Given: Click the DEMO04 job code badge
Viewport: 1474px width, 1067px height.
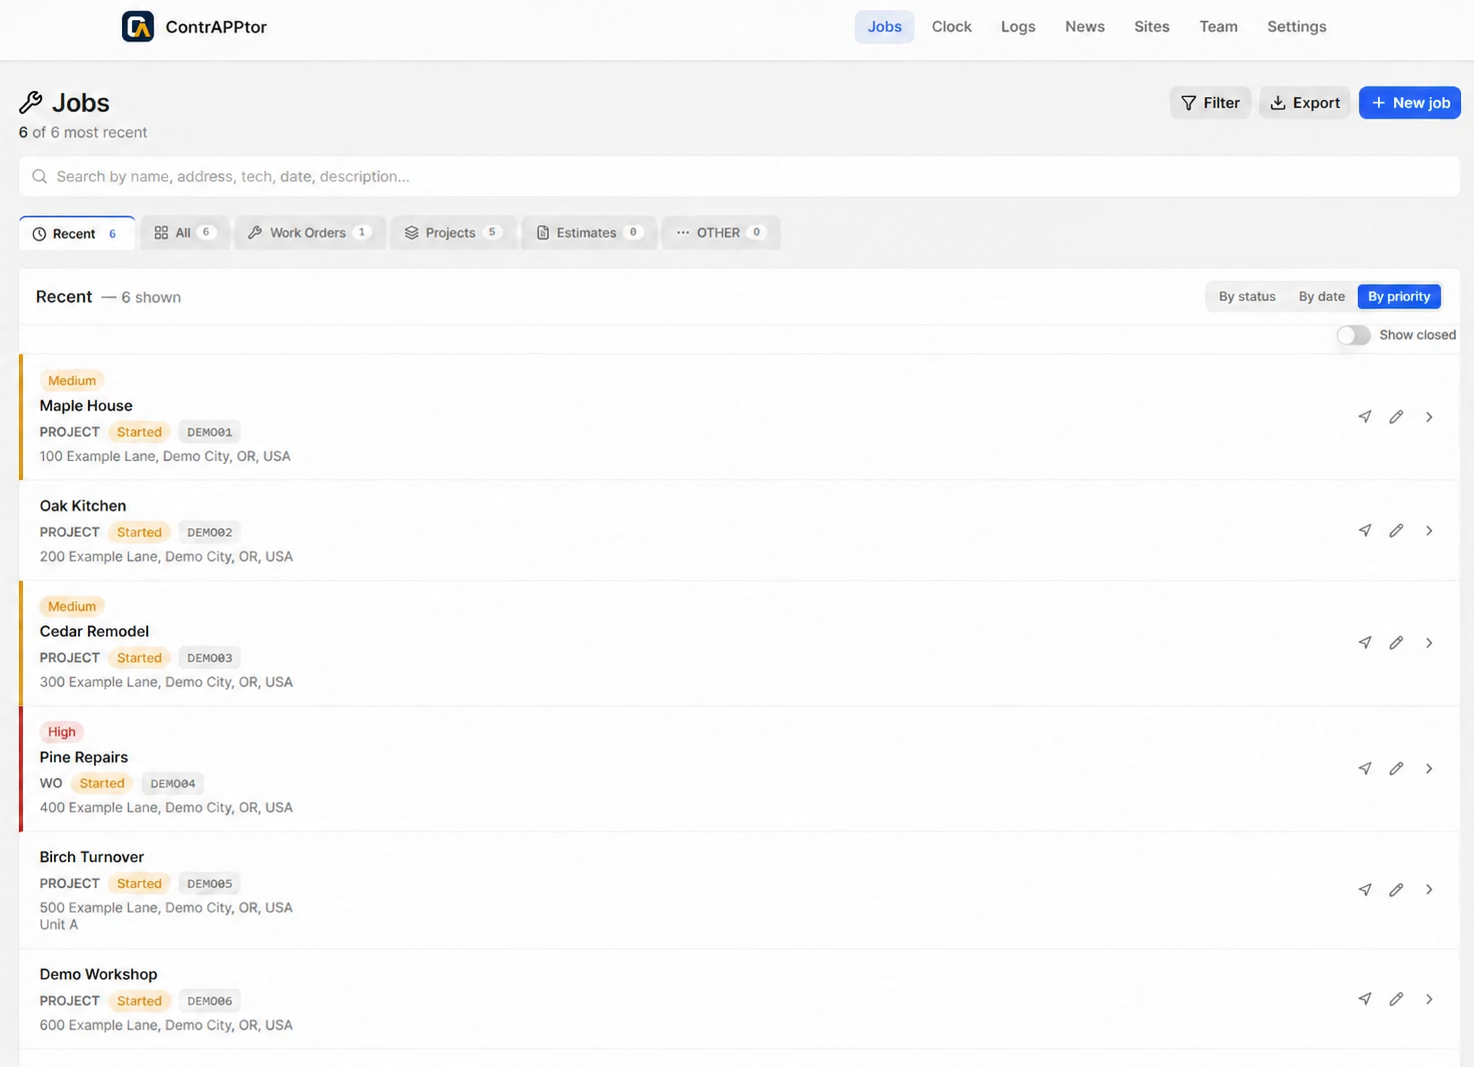Looking at the screenshot, I should pyautogui.click(x=173, y=784).
